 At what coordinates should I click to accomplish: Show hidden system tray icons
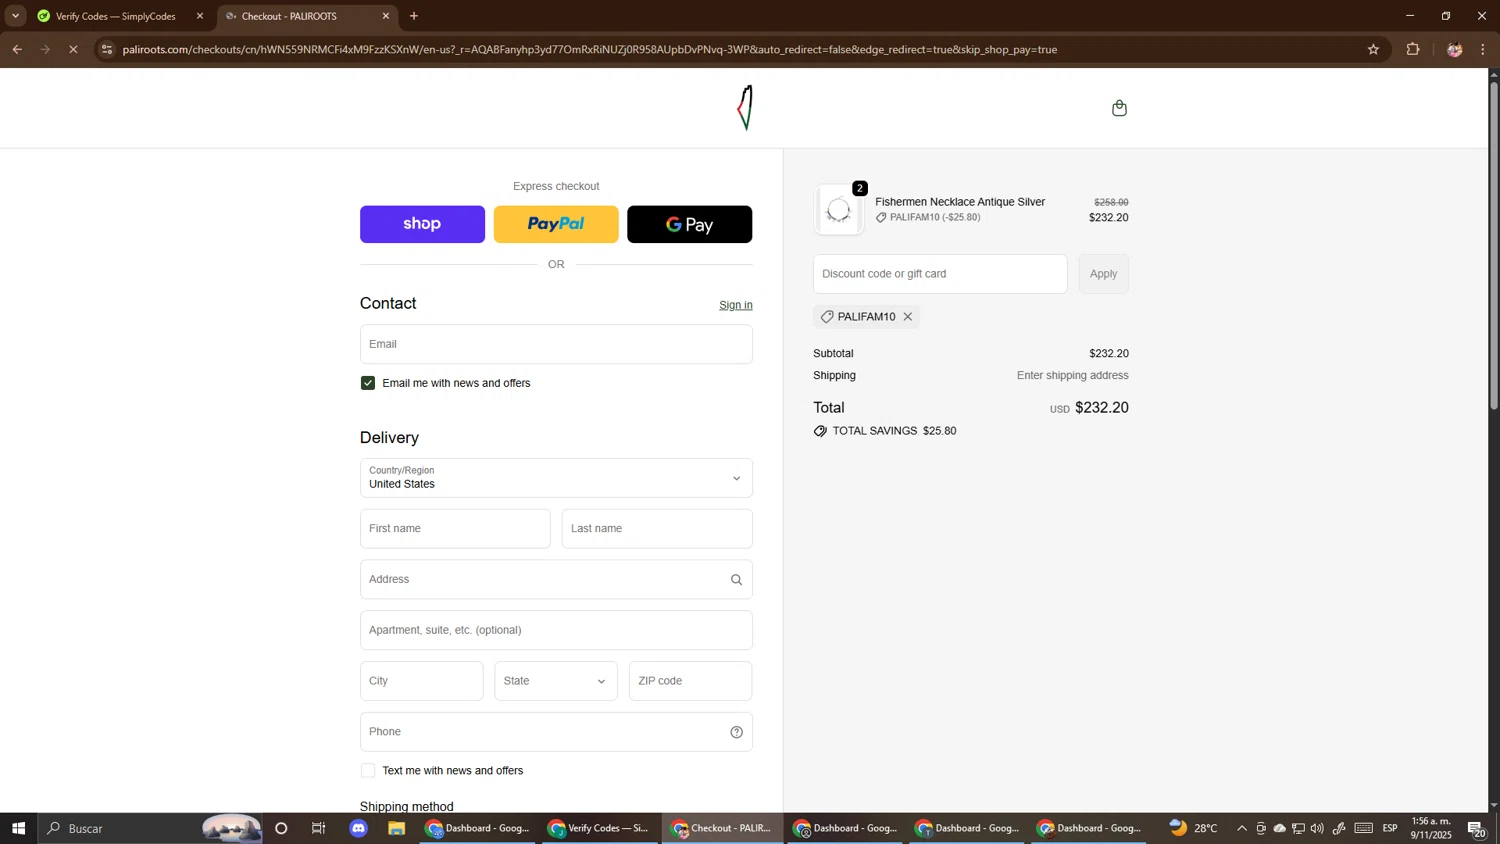[1242, 829]
